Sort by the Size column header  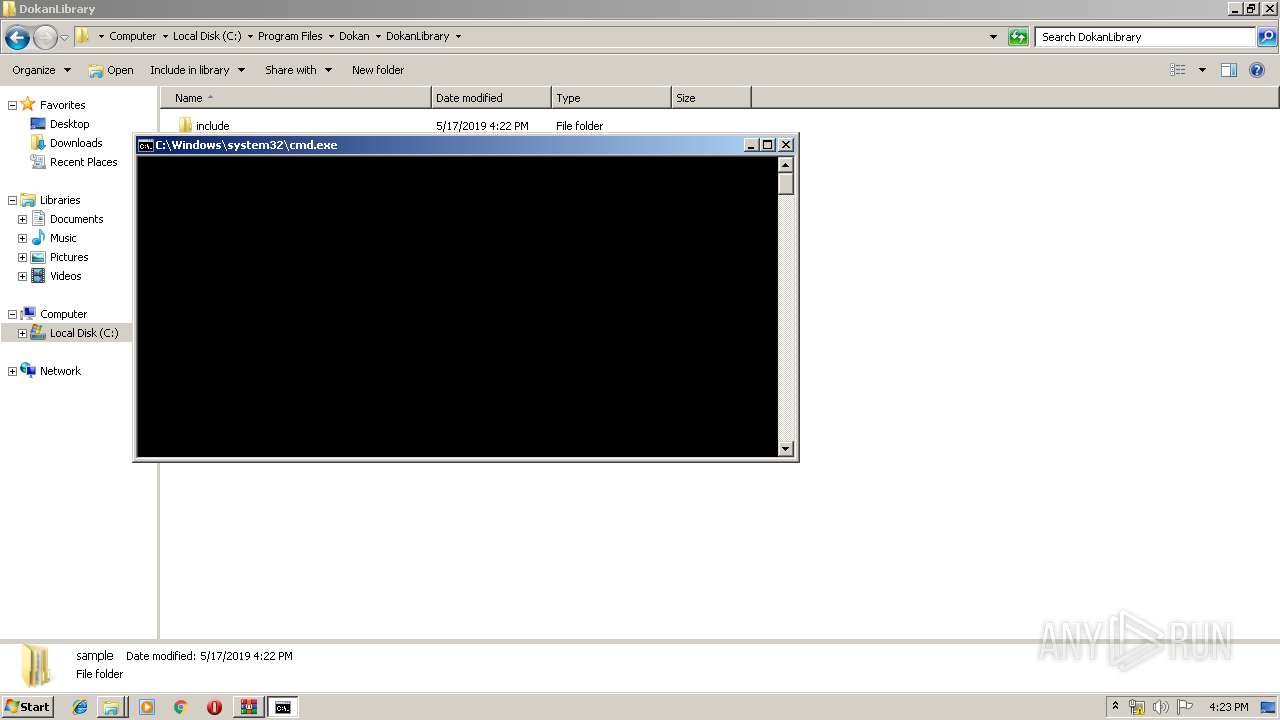coord(711,98)
